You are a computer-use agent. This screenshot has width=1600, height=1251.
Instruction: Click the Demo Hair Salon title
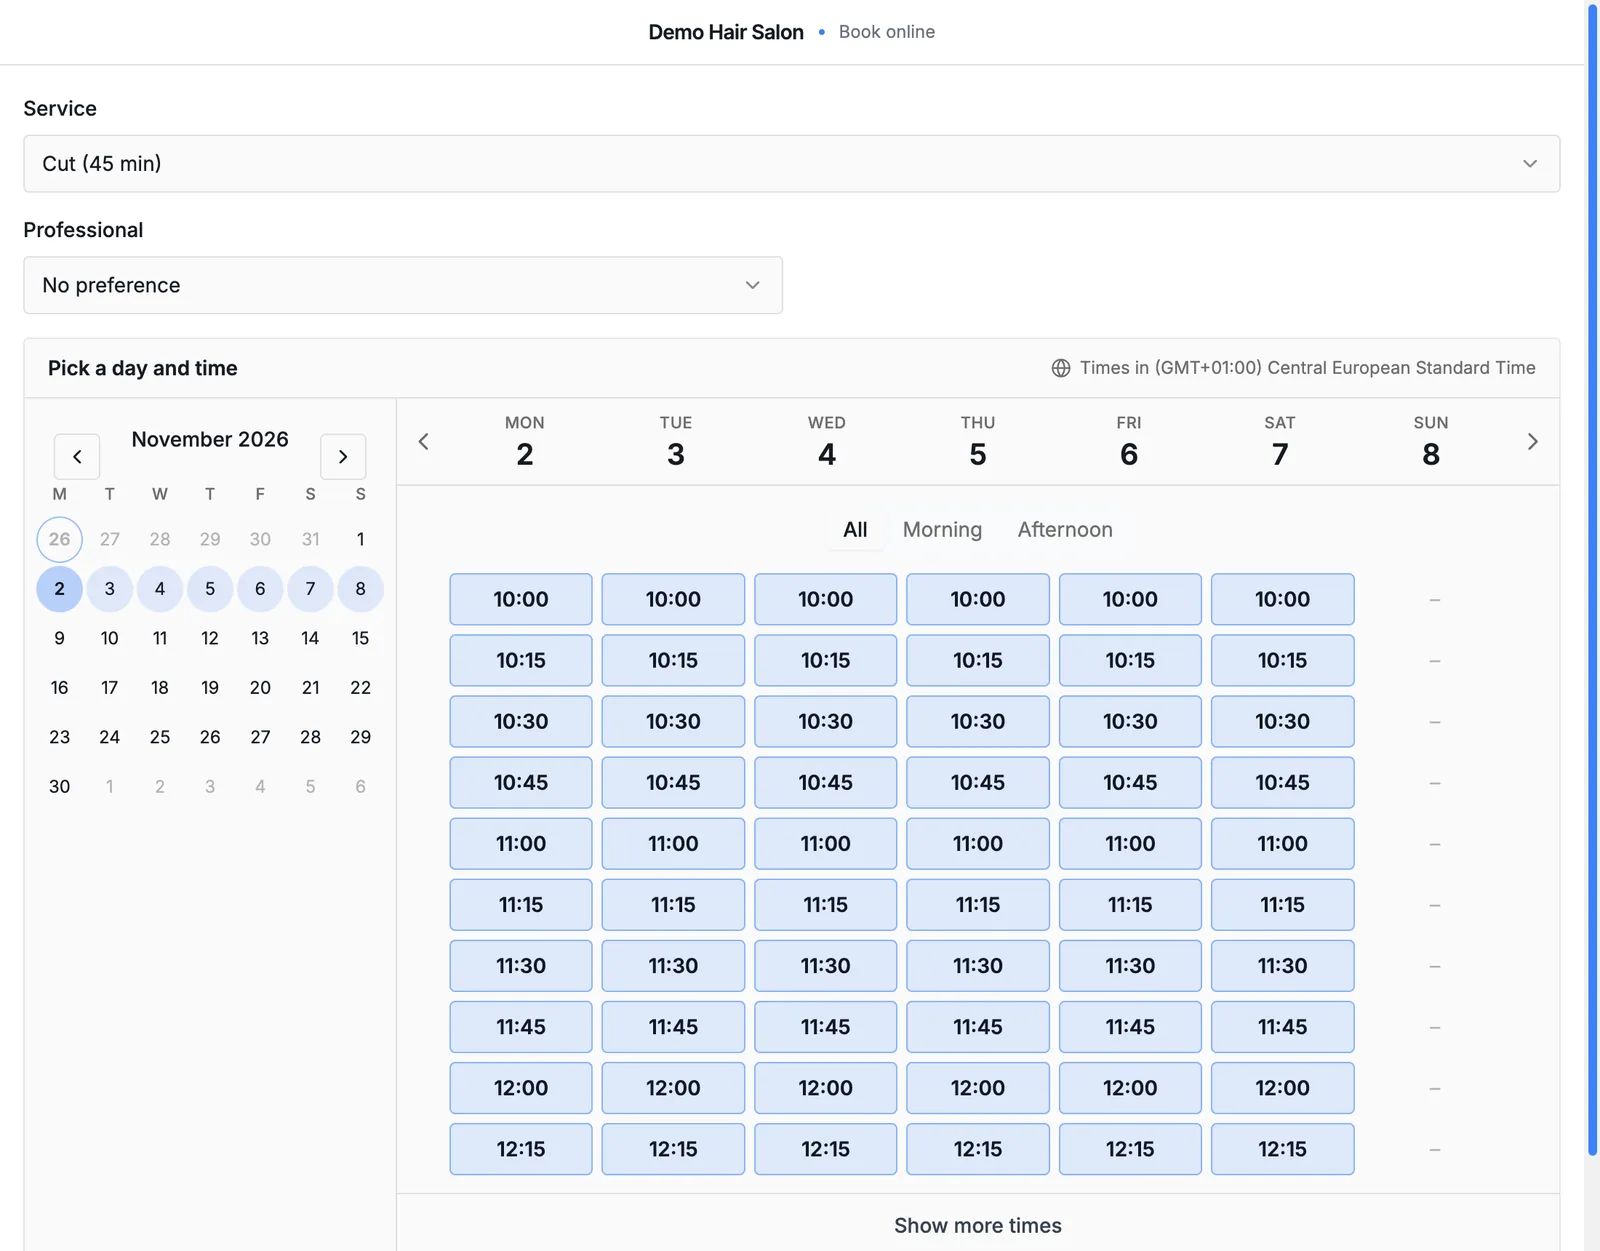coord(726,32)
